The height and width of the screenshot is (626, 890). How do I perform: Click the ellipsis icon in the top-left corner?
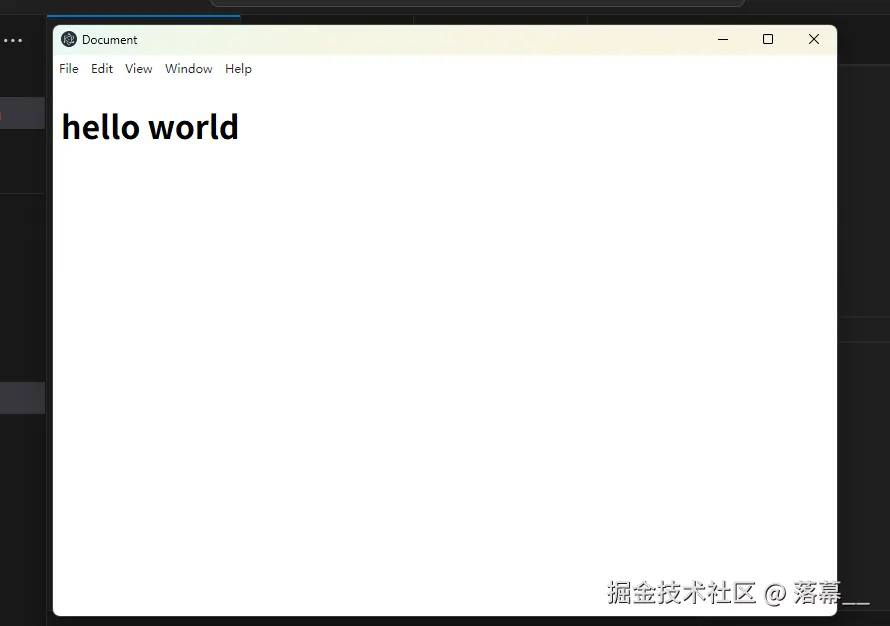point(13,40)
